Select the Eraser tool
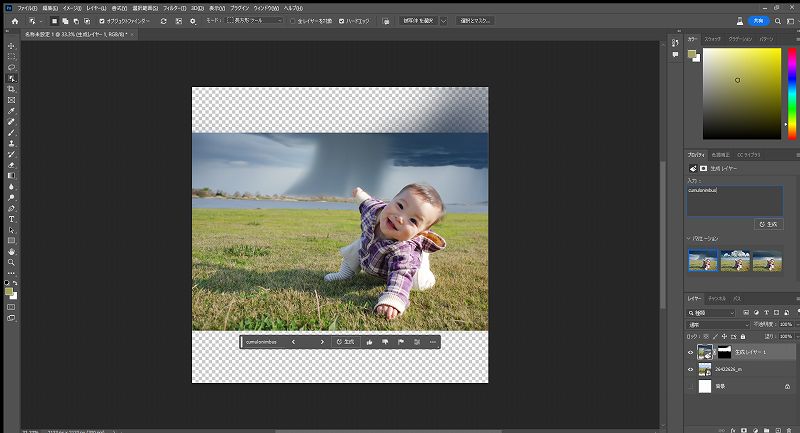Image resolution: width=800 pixels, height=433 pixels. 11,165
